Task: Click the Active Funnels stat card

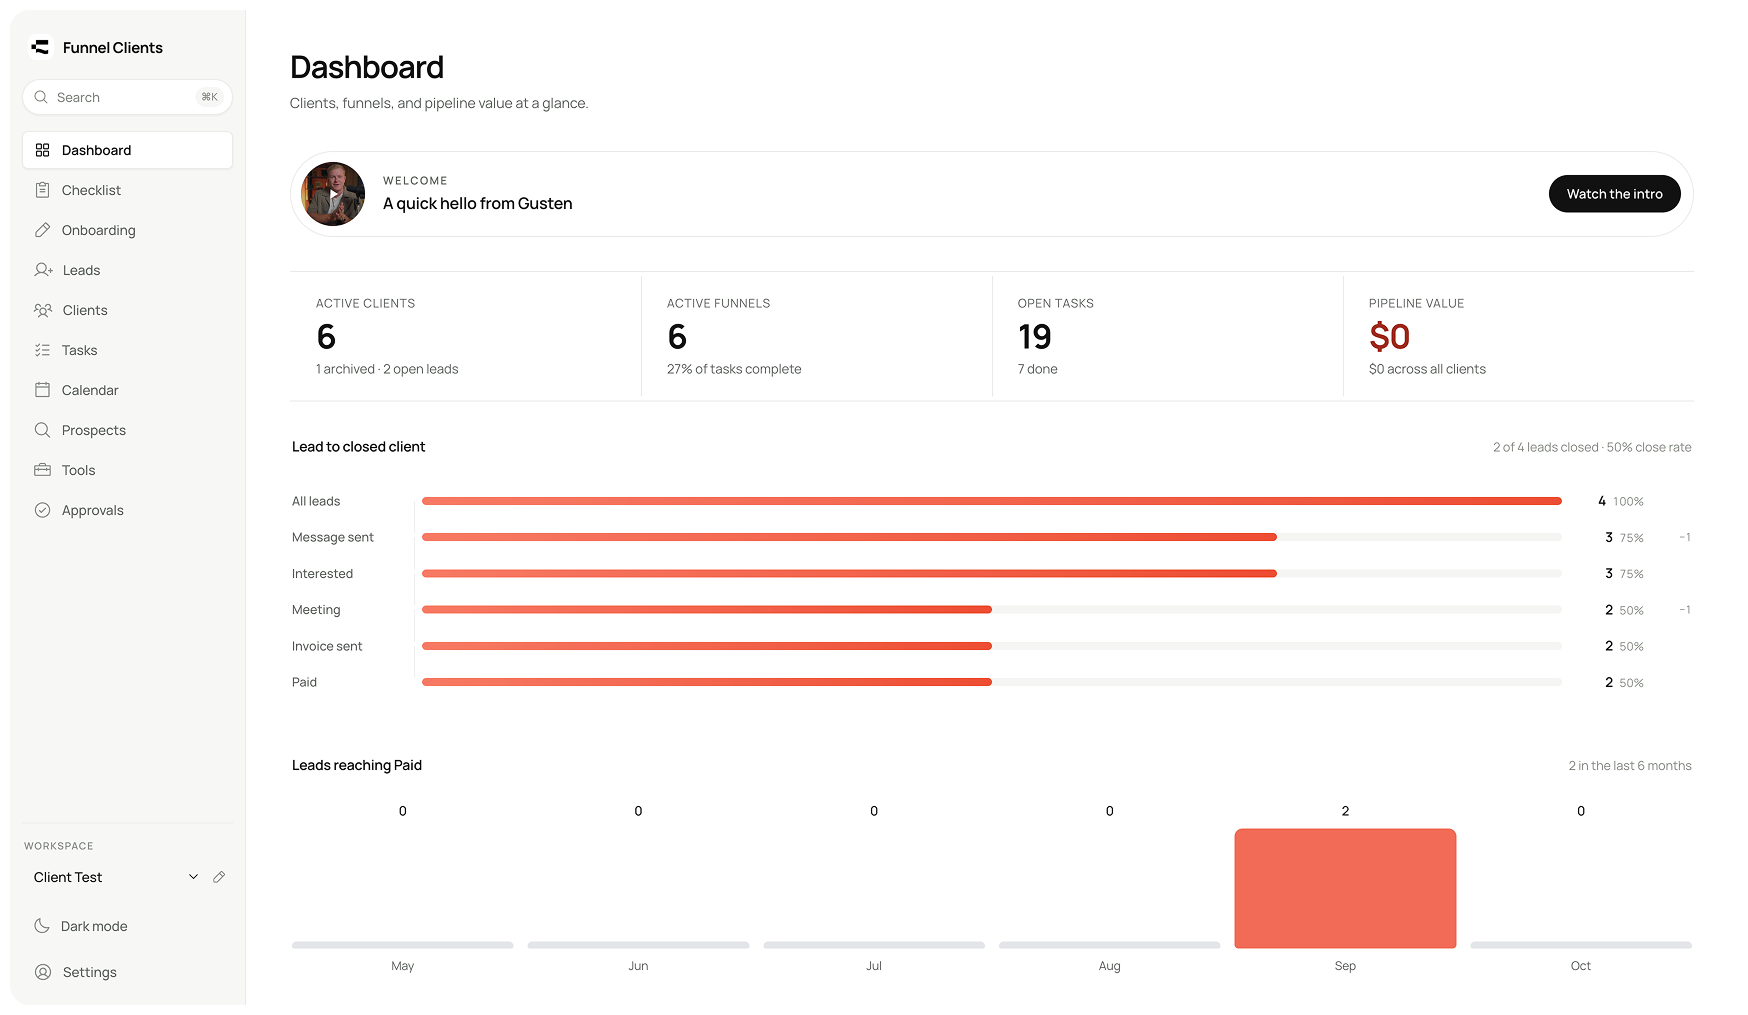Action: (816, 336)
